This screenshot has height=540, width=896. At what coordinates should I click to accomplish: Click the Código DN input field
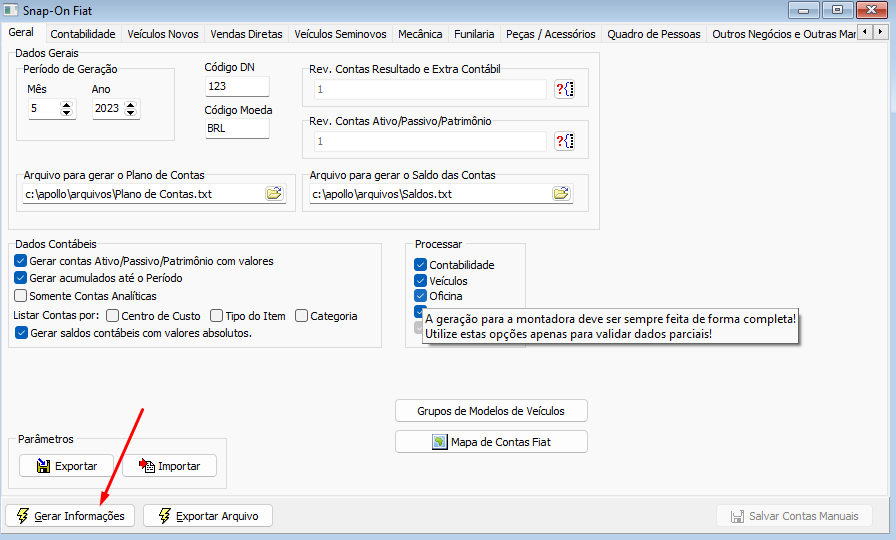[x=237, y=86]
